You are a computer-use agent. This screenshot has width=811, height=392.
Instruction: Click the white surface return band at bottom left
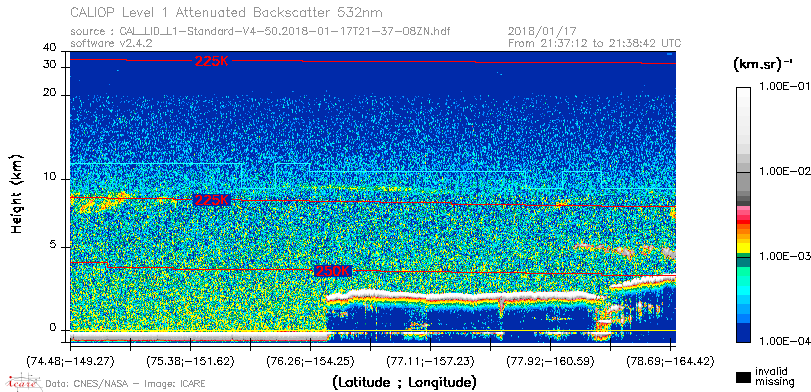coord(198,337)
